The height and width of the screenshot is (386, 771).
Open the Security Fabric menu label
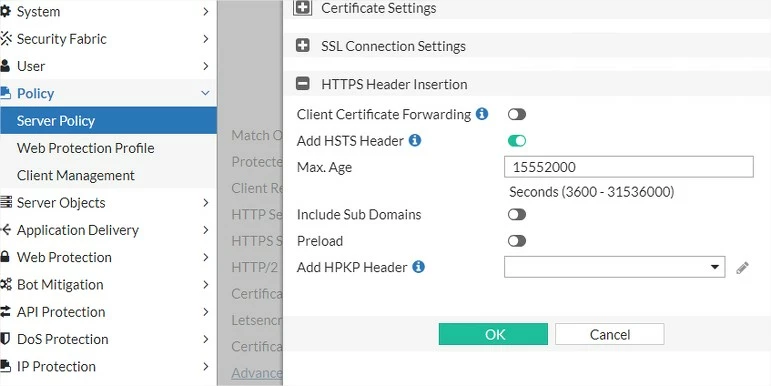pyautogui.click(x=61, y=39)
